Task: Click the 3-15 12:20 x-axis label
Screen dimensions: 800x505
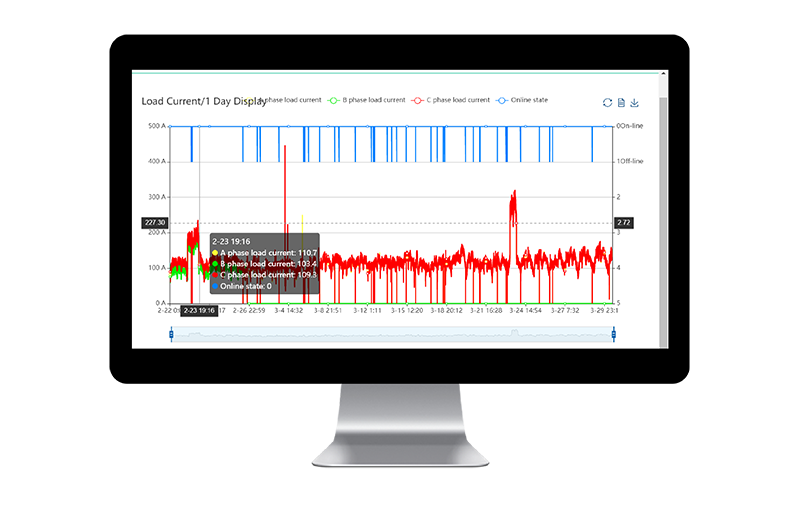Action: pyautogui.click(x=406, y=310)
